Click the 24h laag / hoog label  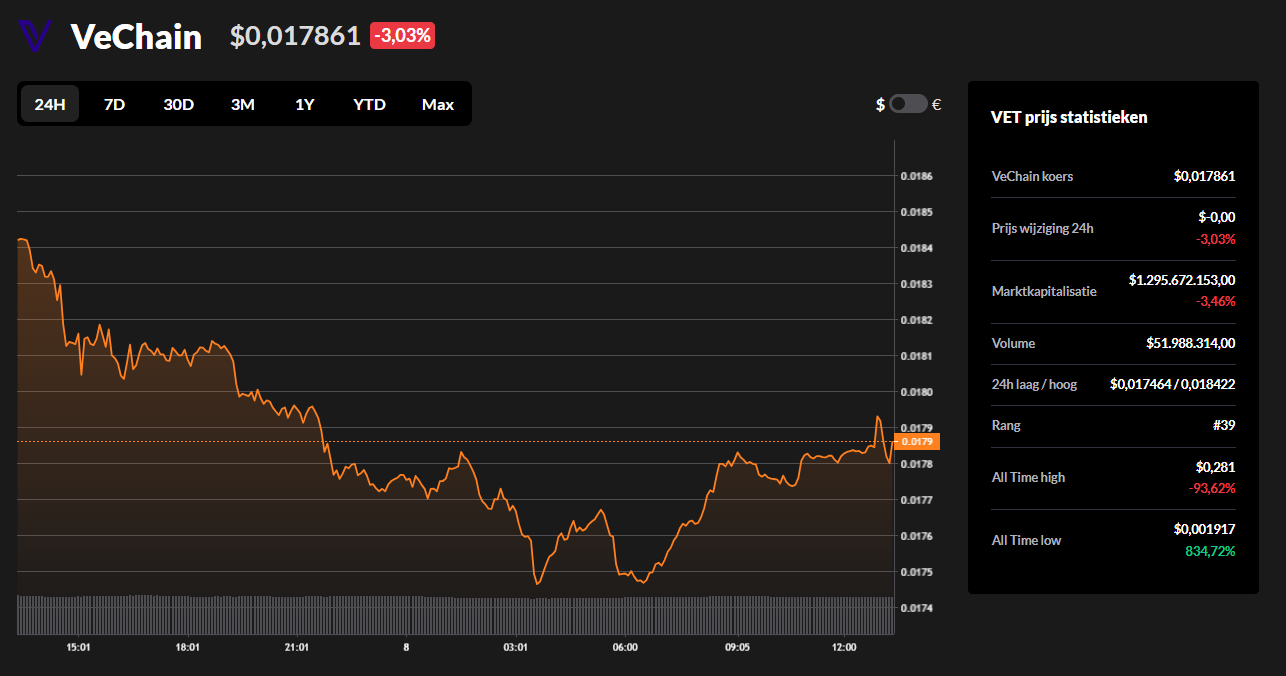[x=1034, y=384]
